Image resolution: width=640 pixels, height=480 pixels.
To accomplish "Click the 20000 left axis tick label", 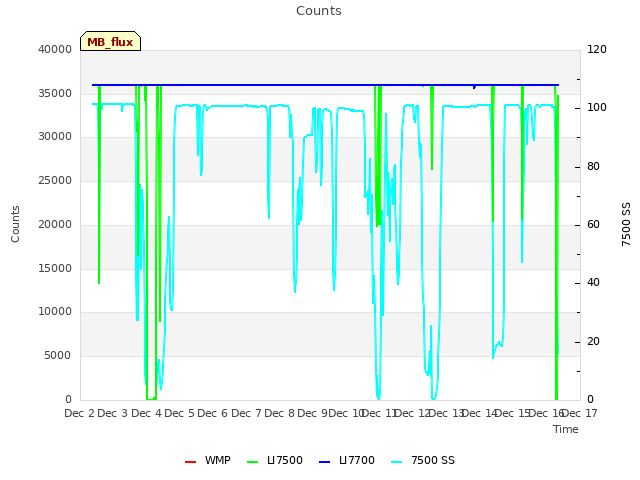I will coord(55,224).
